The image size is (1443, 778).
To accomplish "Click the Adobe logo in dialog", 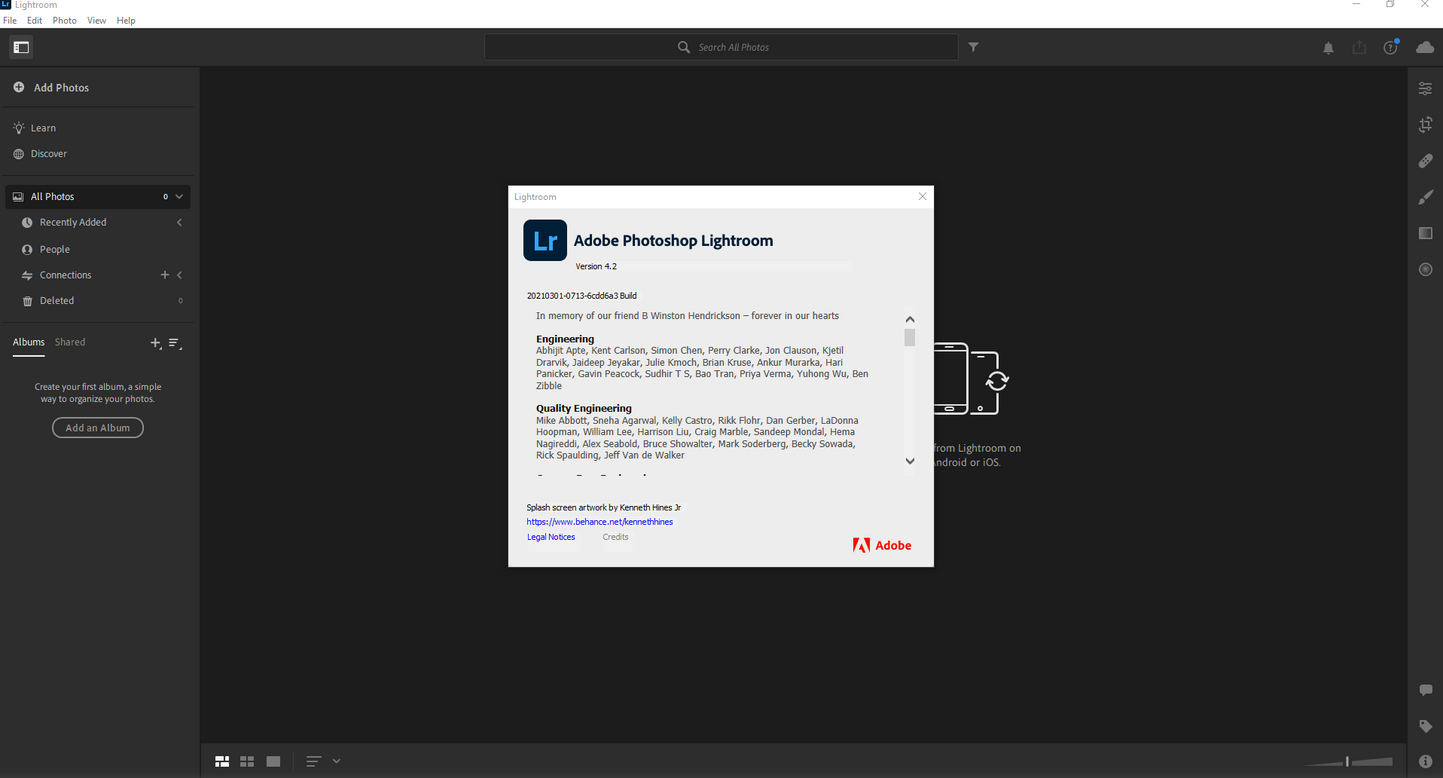I will point(881,545).
